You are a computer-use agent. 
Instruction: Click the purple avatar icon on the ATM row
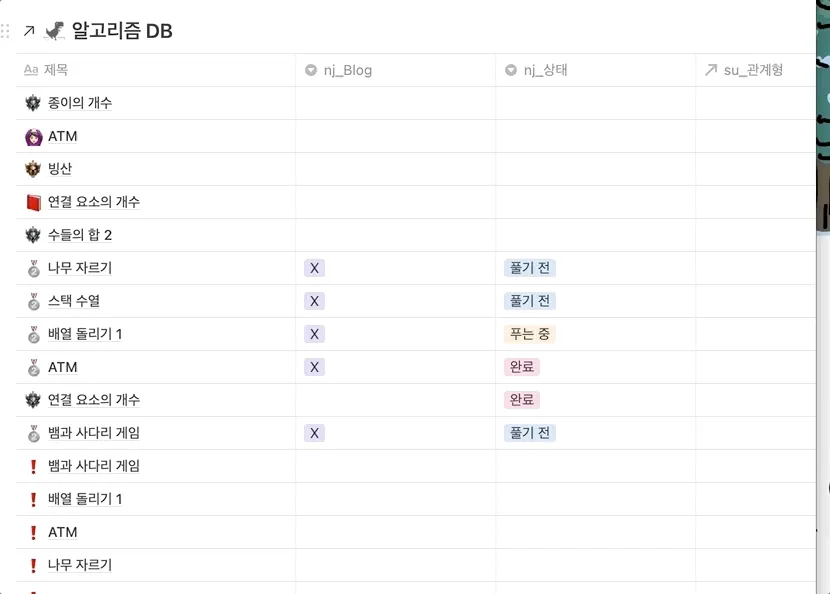point(34,136)
